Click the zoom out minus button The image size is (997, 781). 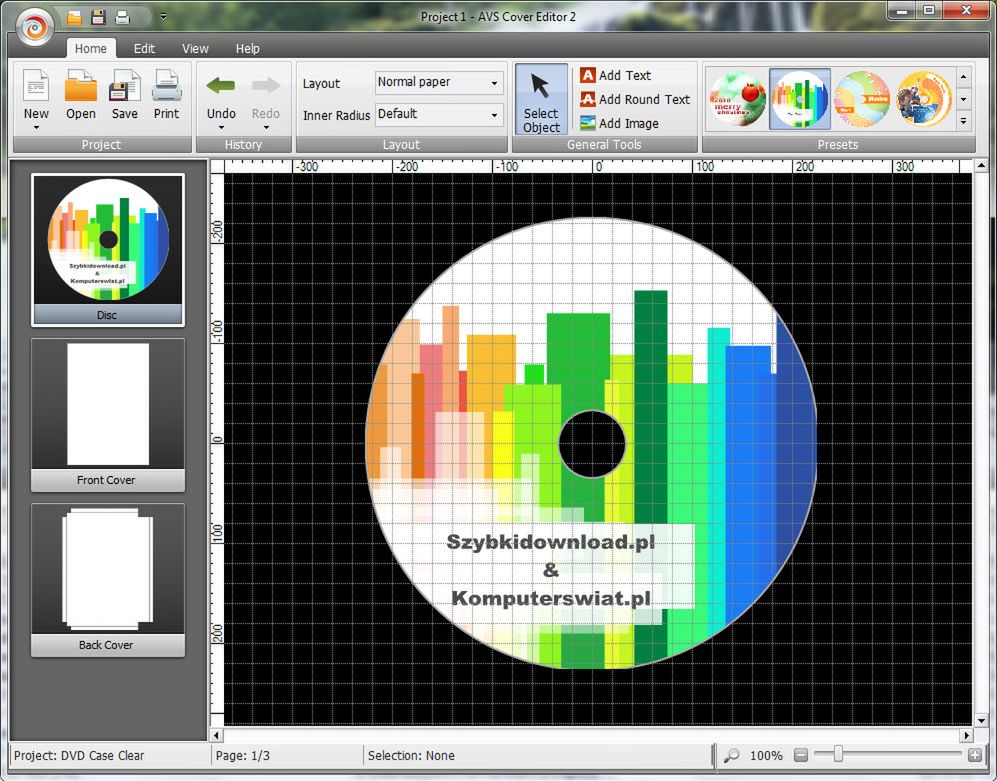[x=801, y=755]
